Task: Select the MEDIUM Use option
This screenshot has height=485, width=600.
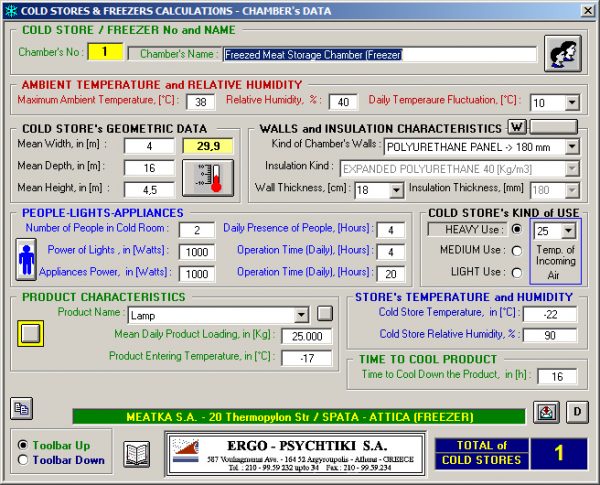Action: 516,250
